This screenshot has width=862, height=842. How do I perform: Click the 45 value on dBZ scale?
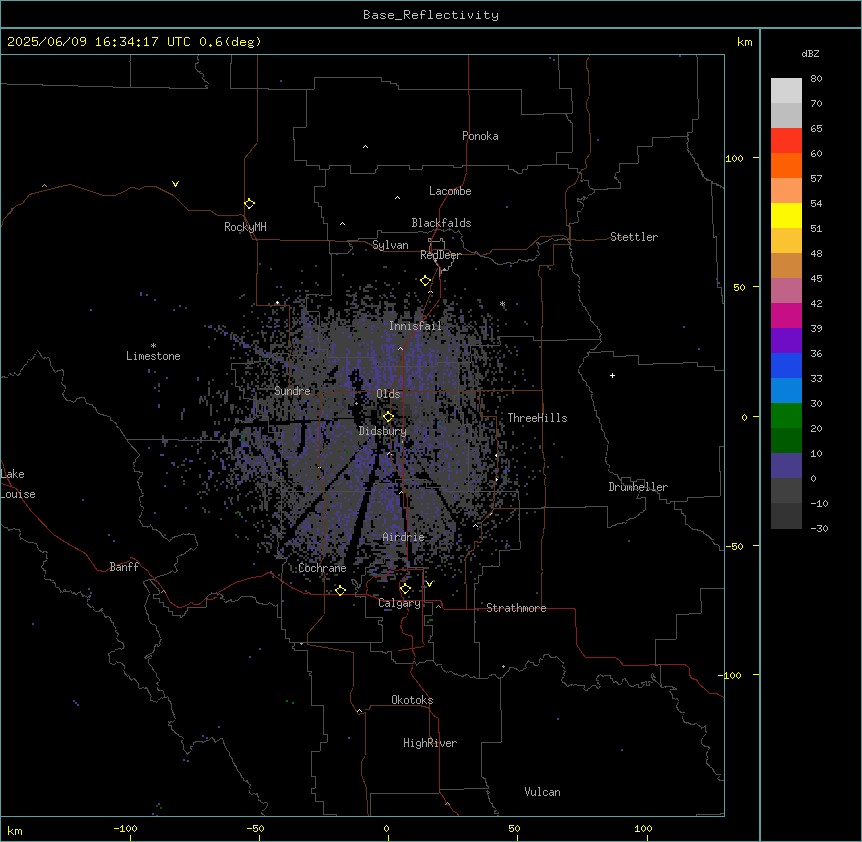[816, 278]
